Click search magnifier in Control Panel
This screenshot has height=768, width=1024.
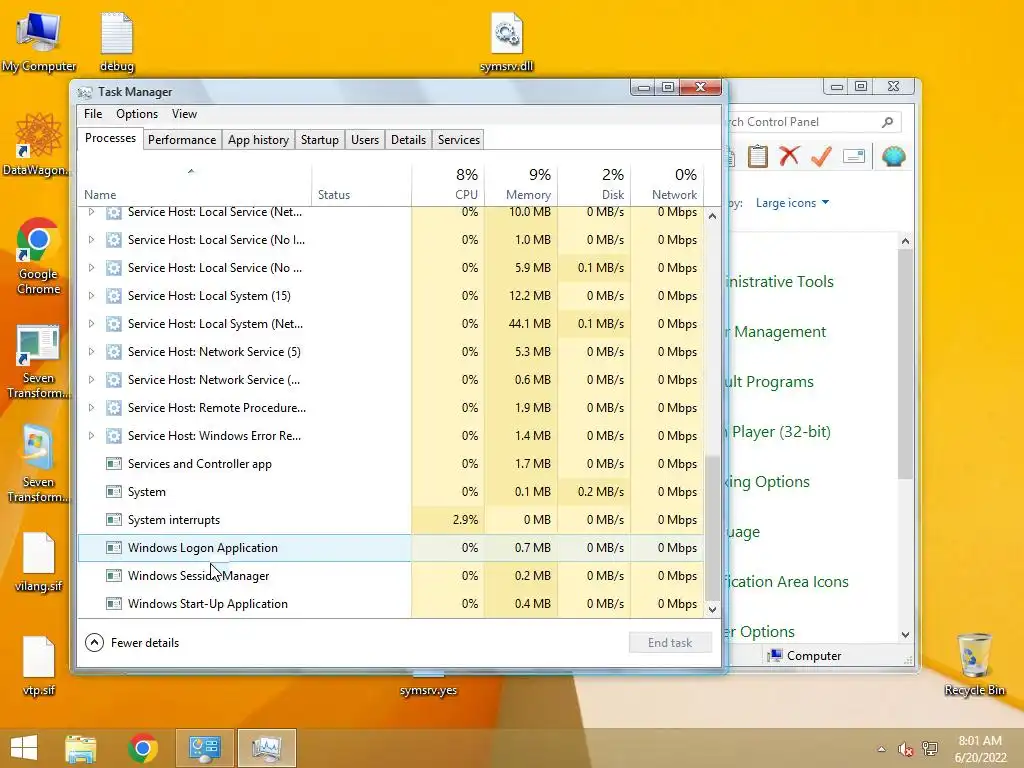pyautogui.click(x=887, y=122)
